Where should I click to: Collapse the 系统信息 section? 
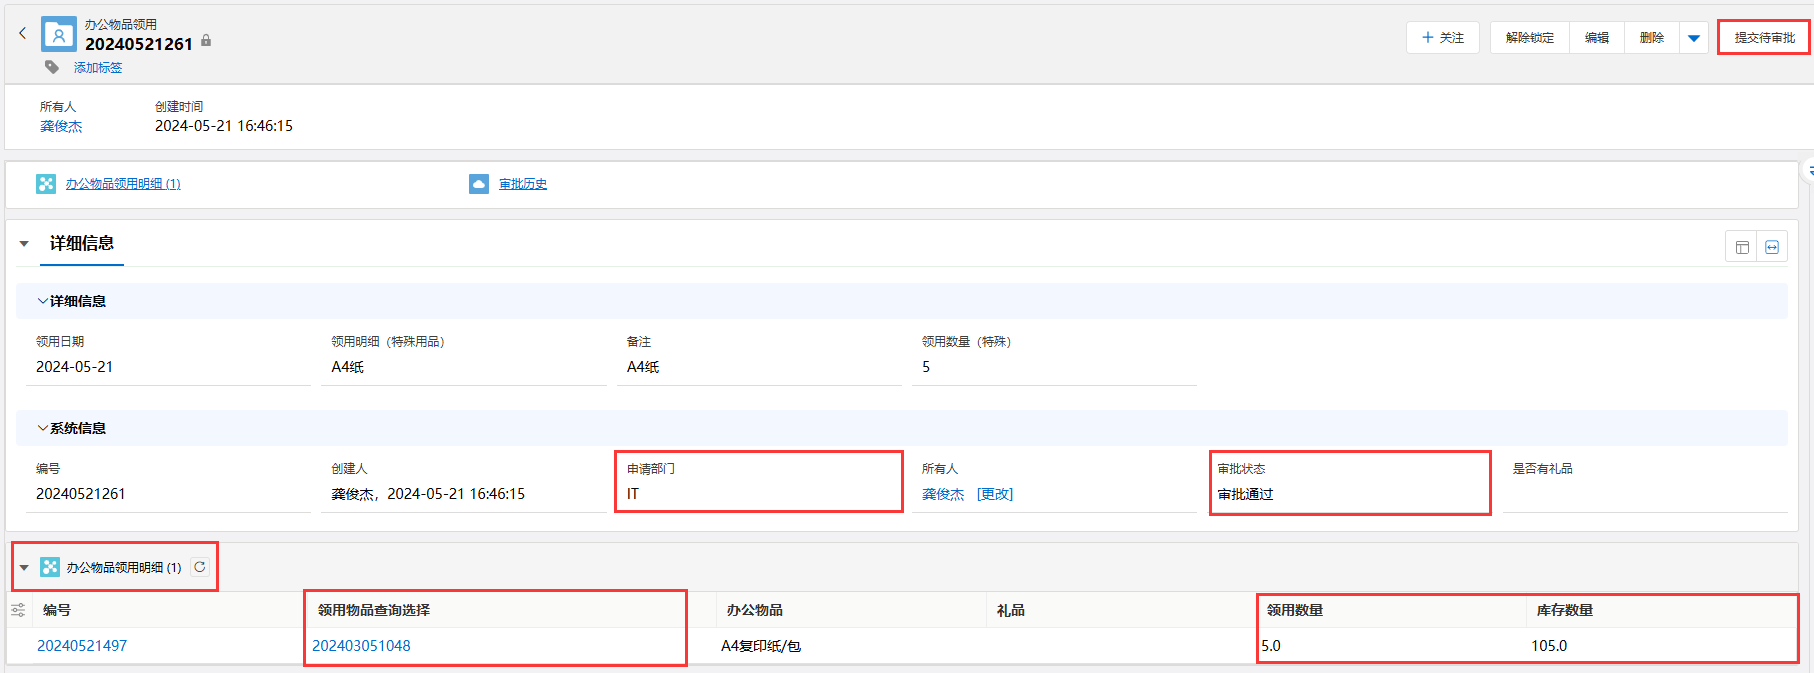click(x=42, y=428)
